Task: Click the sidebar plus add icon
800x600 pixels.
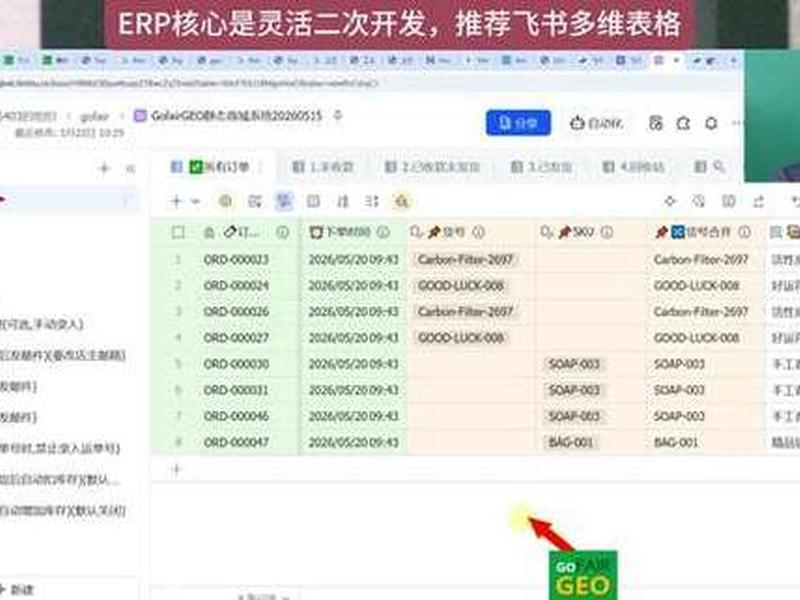Action: coord(105,168)
